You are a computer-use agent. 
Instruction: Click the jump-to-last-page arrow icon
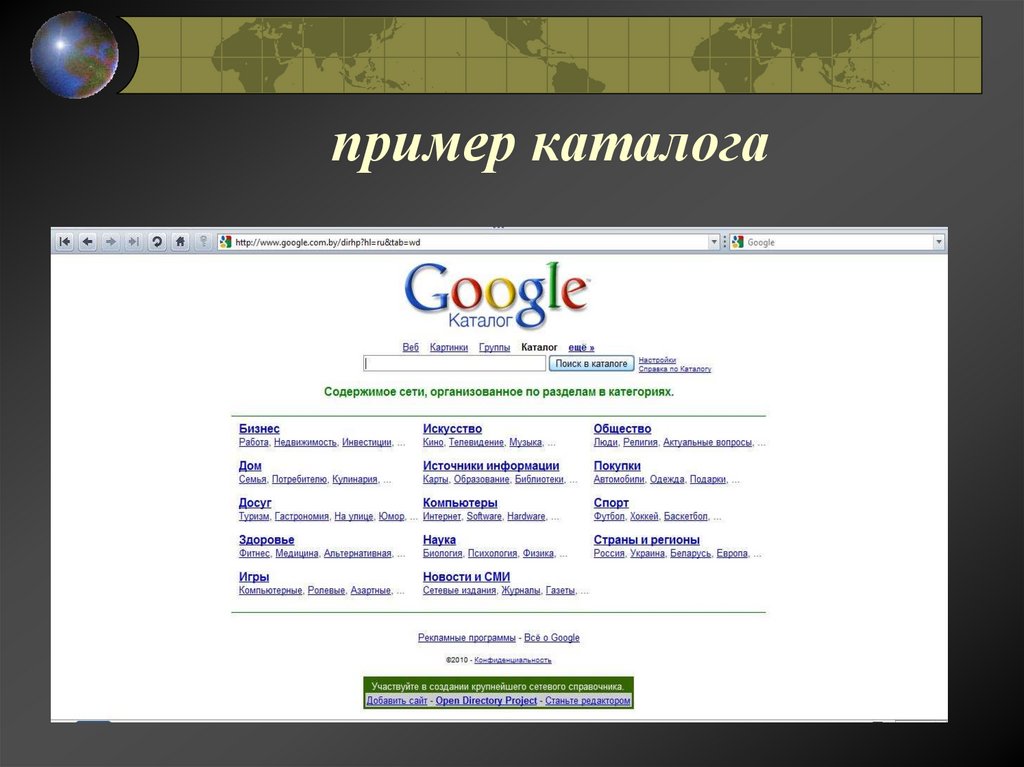click(x=133, y=241)
